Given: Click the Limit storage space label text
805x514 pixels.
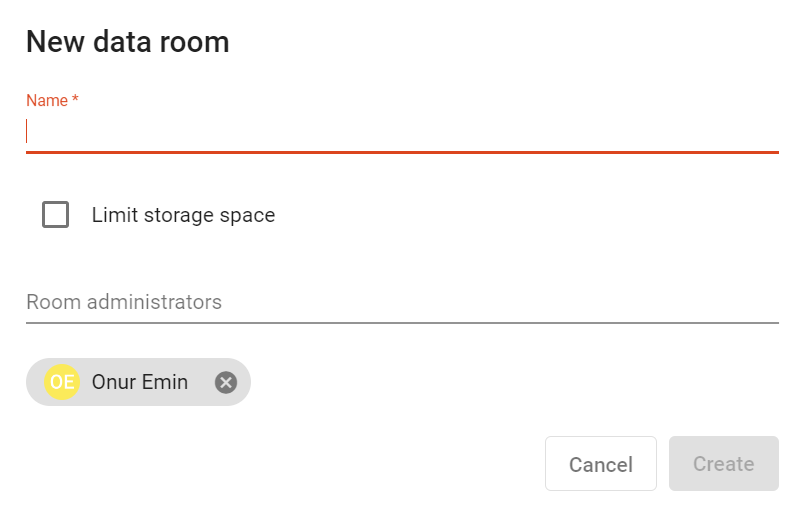Looking at the screenshot, I should 183,215.
